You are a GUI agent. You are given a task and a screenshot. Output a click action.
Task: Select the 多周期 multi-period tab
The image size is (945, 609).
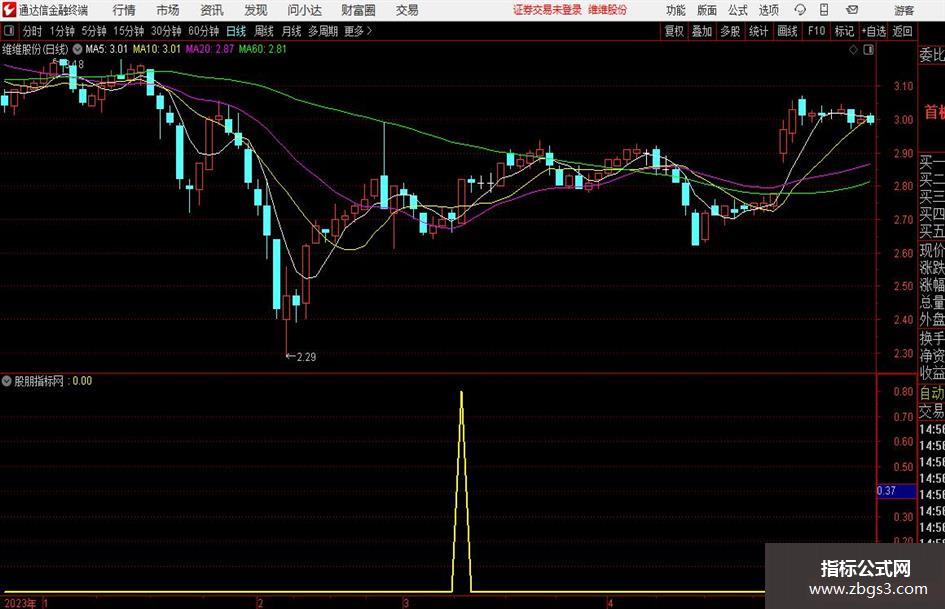(x=323, y=31)
